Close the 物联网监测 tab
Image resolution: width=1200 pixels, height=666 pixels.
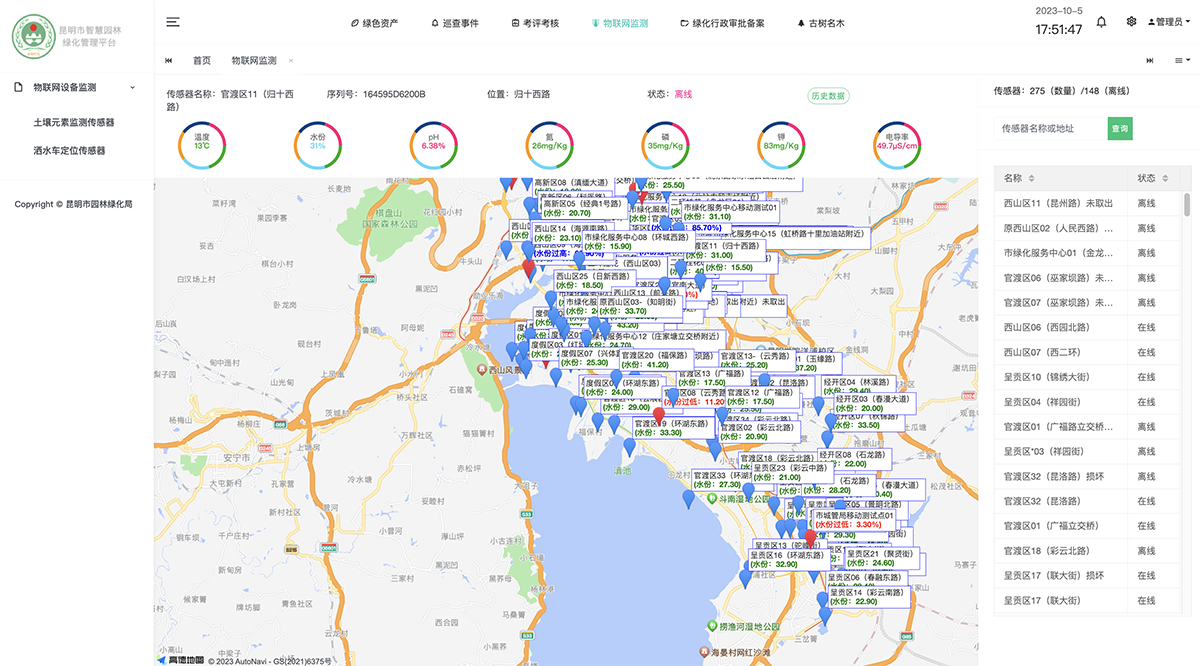pos(291,61)
